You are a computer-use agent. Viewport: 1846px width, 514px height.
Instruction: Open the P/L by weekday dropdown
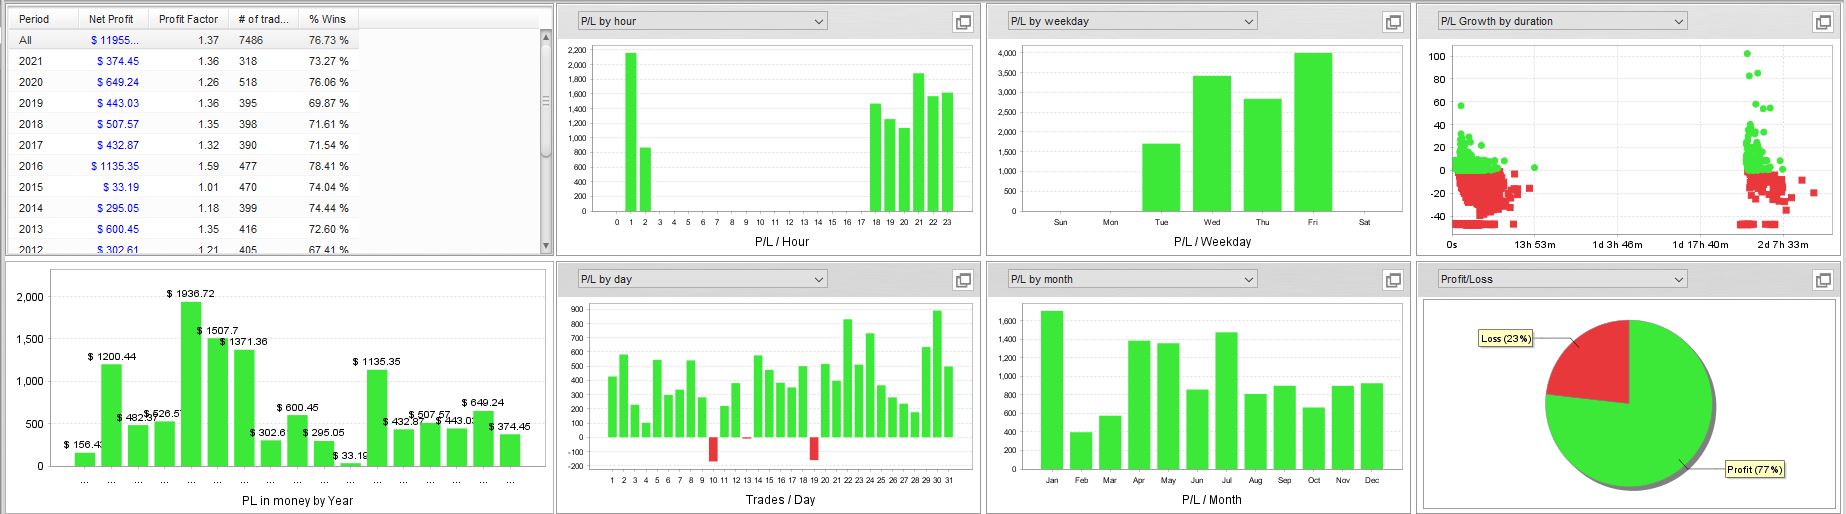[1132, 21]
